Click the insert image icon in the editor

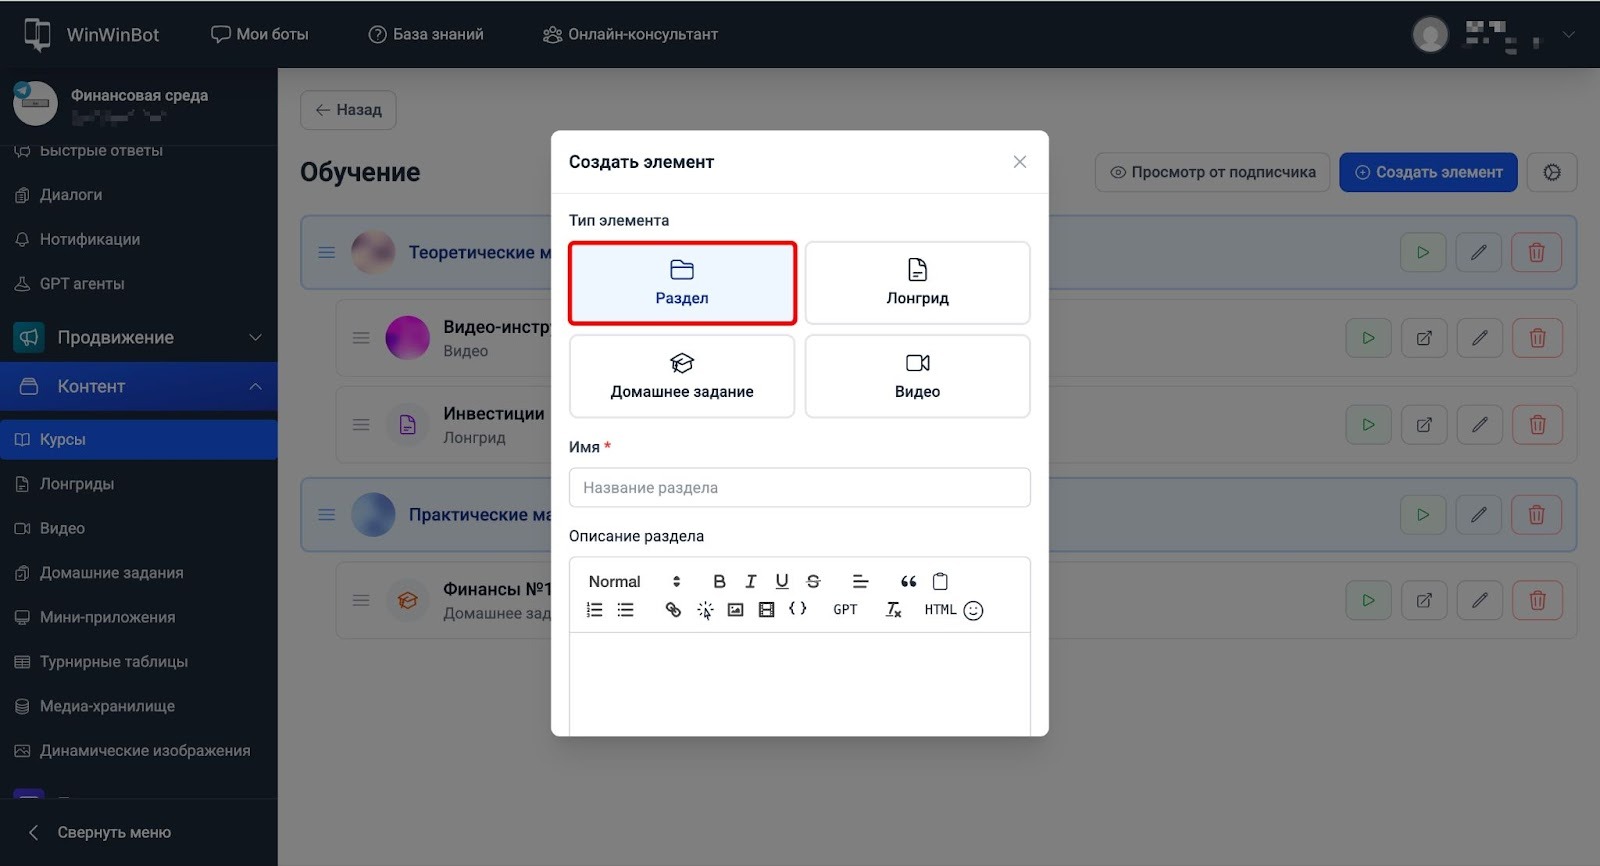pos(735,609)
